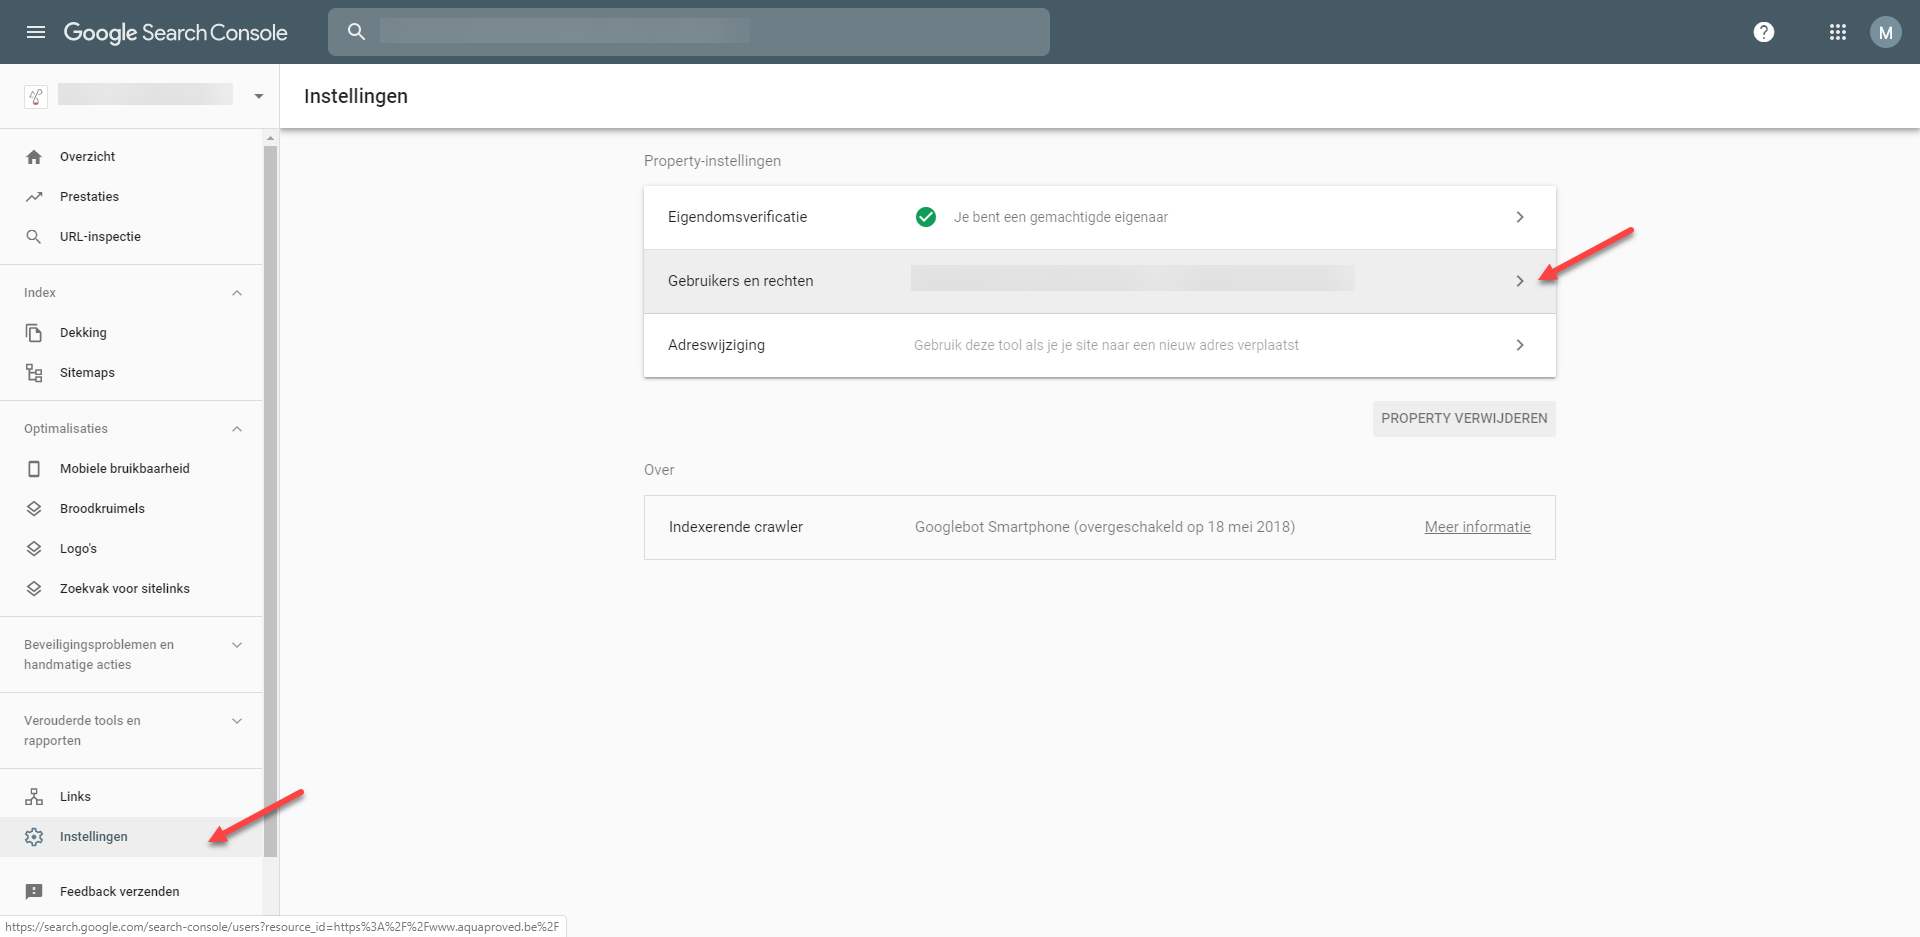Expand Beveiligingsproblemen en handmatige acties
This screenshot has width=1920, height=937.
[x=237, y=645]
